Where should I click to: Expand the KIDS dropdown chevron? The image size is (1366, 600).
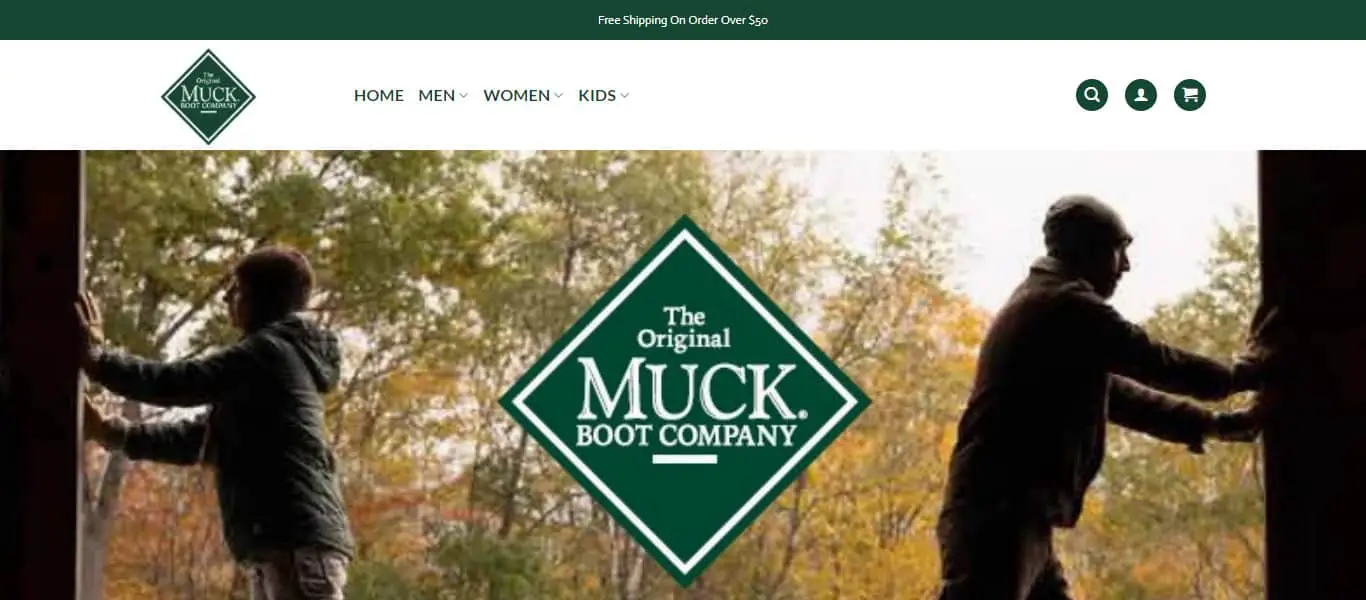[624, 96]
